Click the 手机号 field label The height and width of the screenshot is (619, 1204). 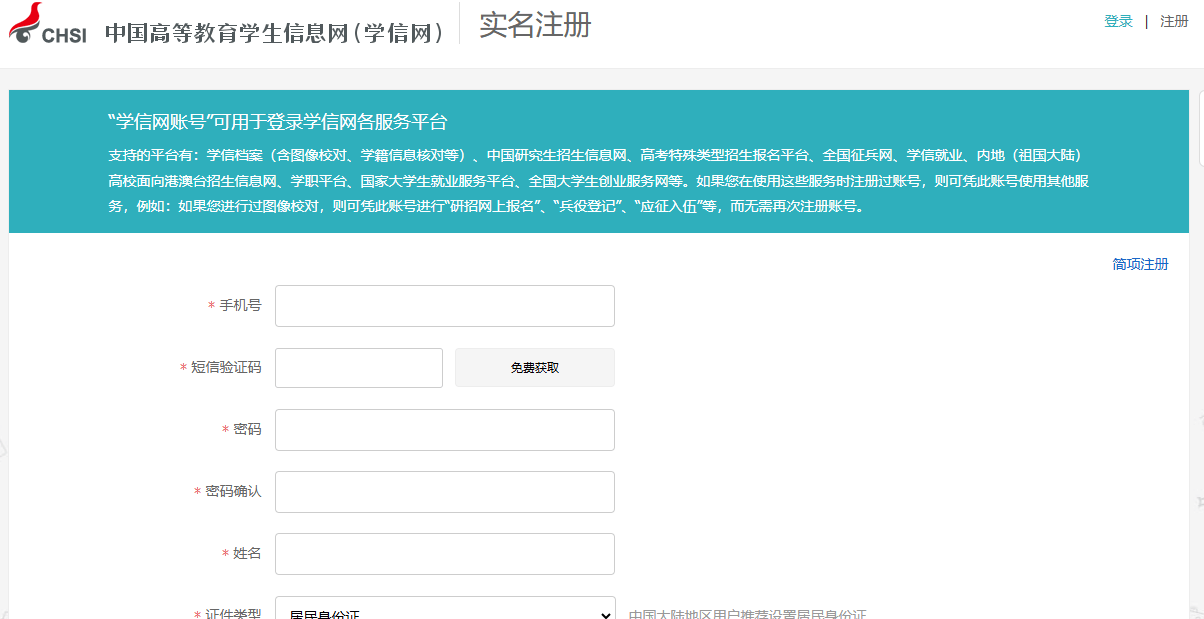click(x=241, y=305)
